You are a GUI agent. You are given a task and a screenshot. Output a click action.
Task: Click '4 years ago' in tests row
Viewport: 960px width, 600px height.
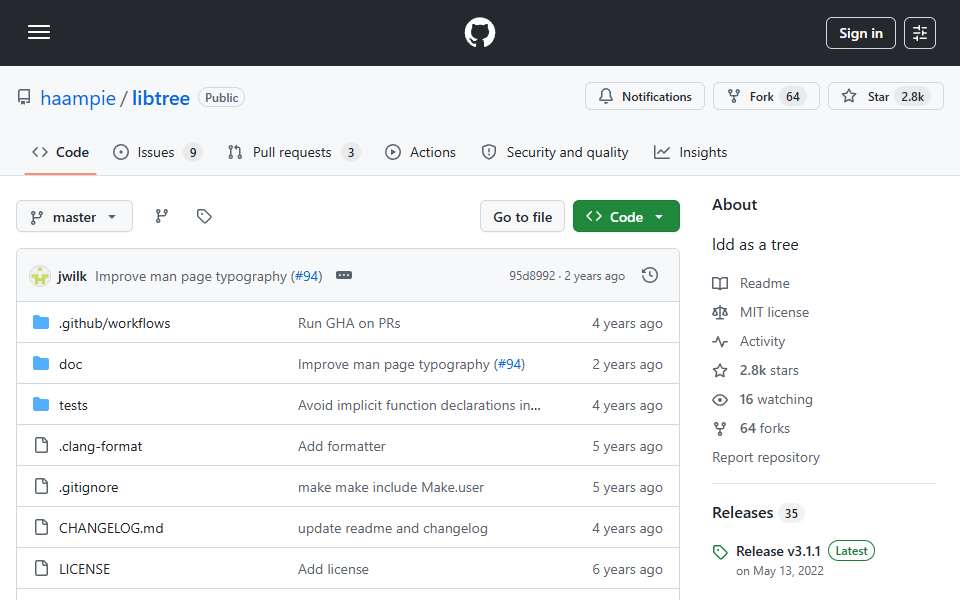point(627,405)
